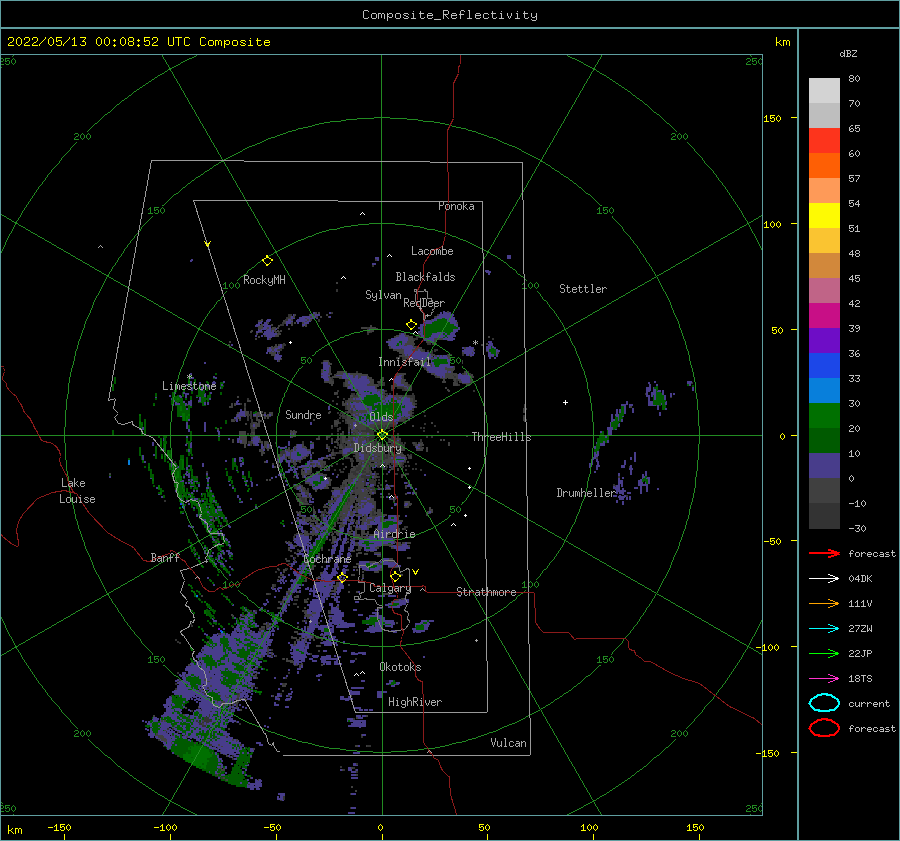The width and height of the screenshot is (900, 841).
Task: Click the Drumheller town label
Action: click(586, 493)
